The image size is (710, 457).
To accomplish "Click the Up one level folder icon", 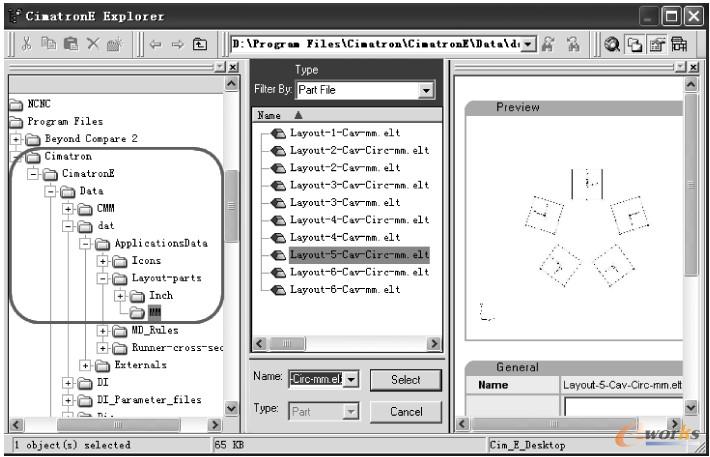I will [200, 44].
